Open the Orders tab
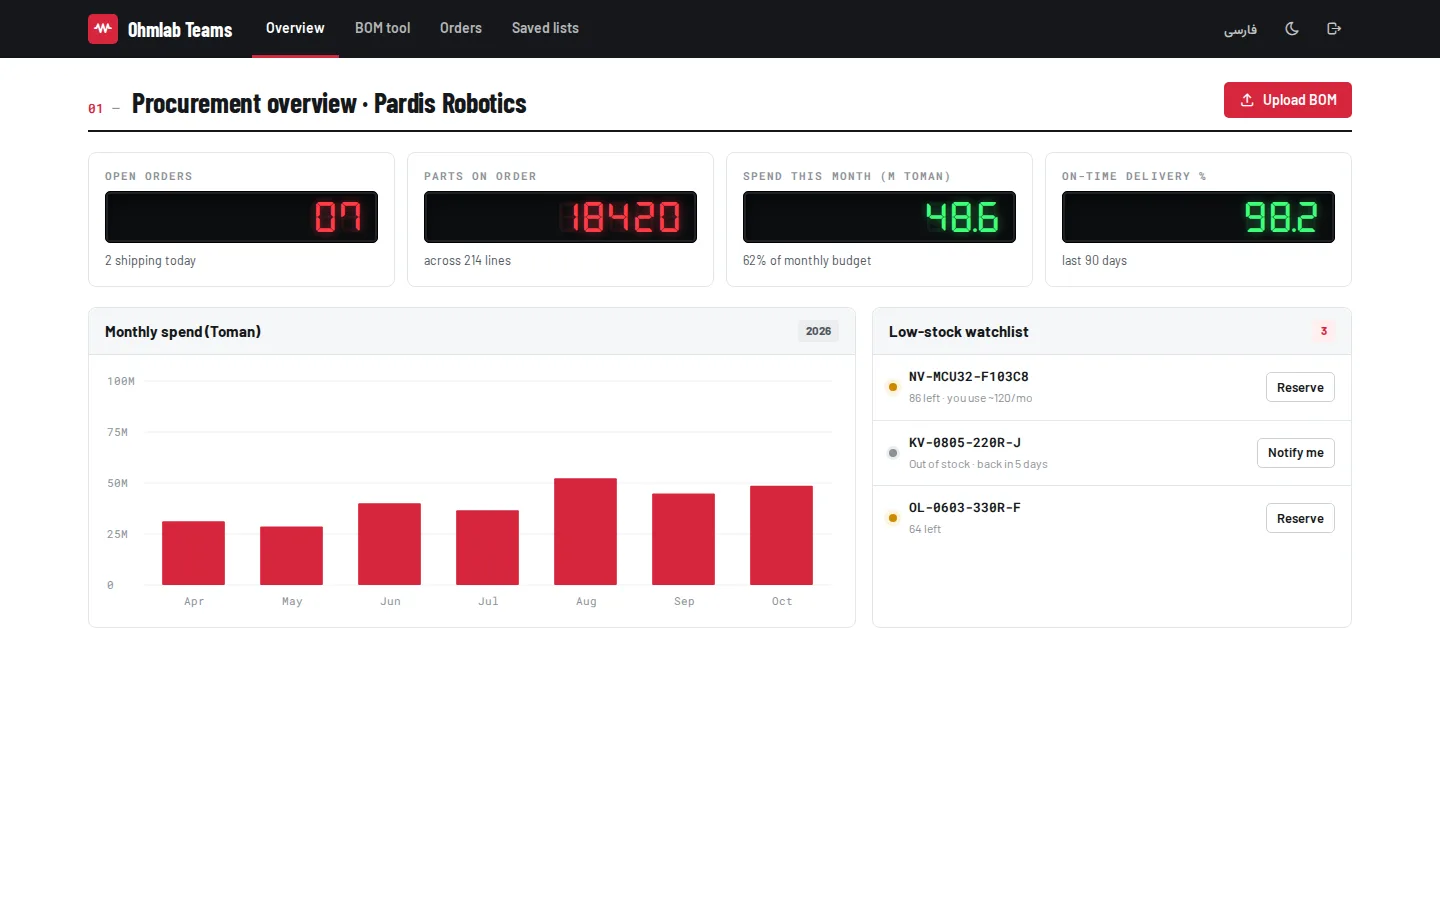This screenshot has height=900, width=1440. (461, 28)
